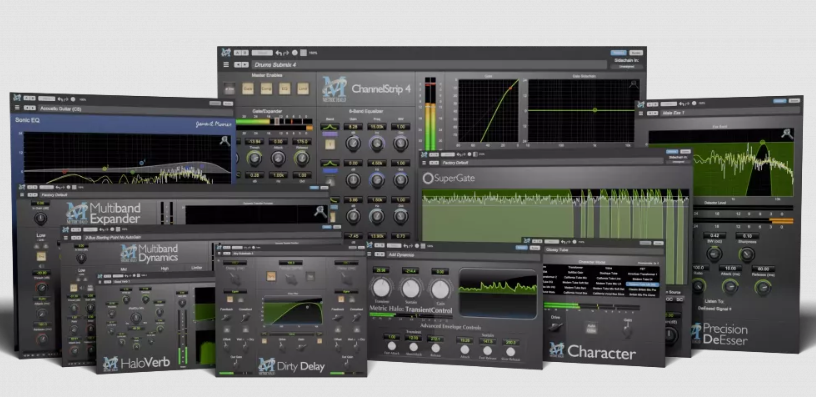Click the round icon in ChannelStrip toolbar
Image resolution: width=816 pixels, height=397 pixels.
click(295, 53)
